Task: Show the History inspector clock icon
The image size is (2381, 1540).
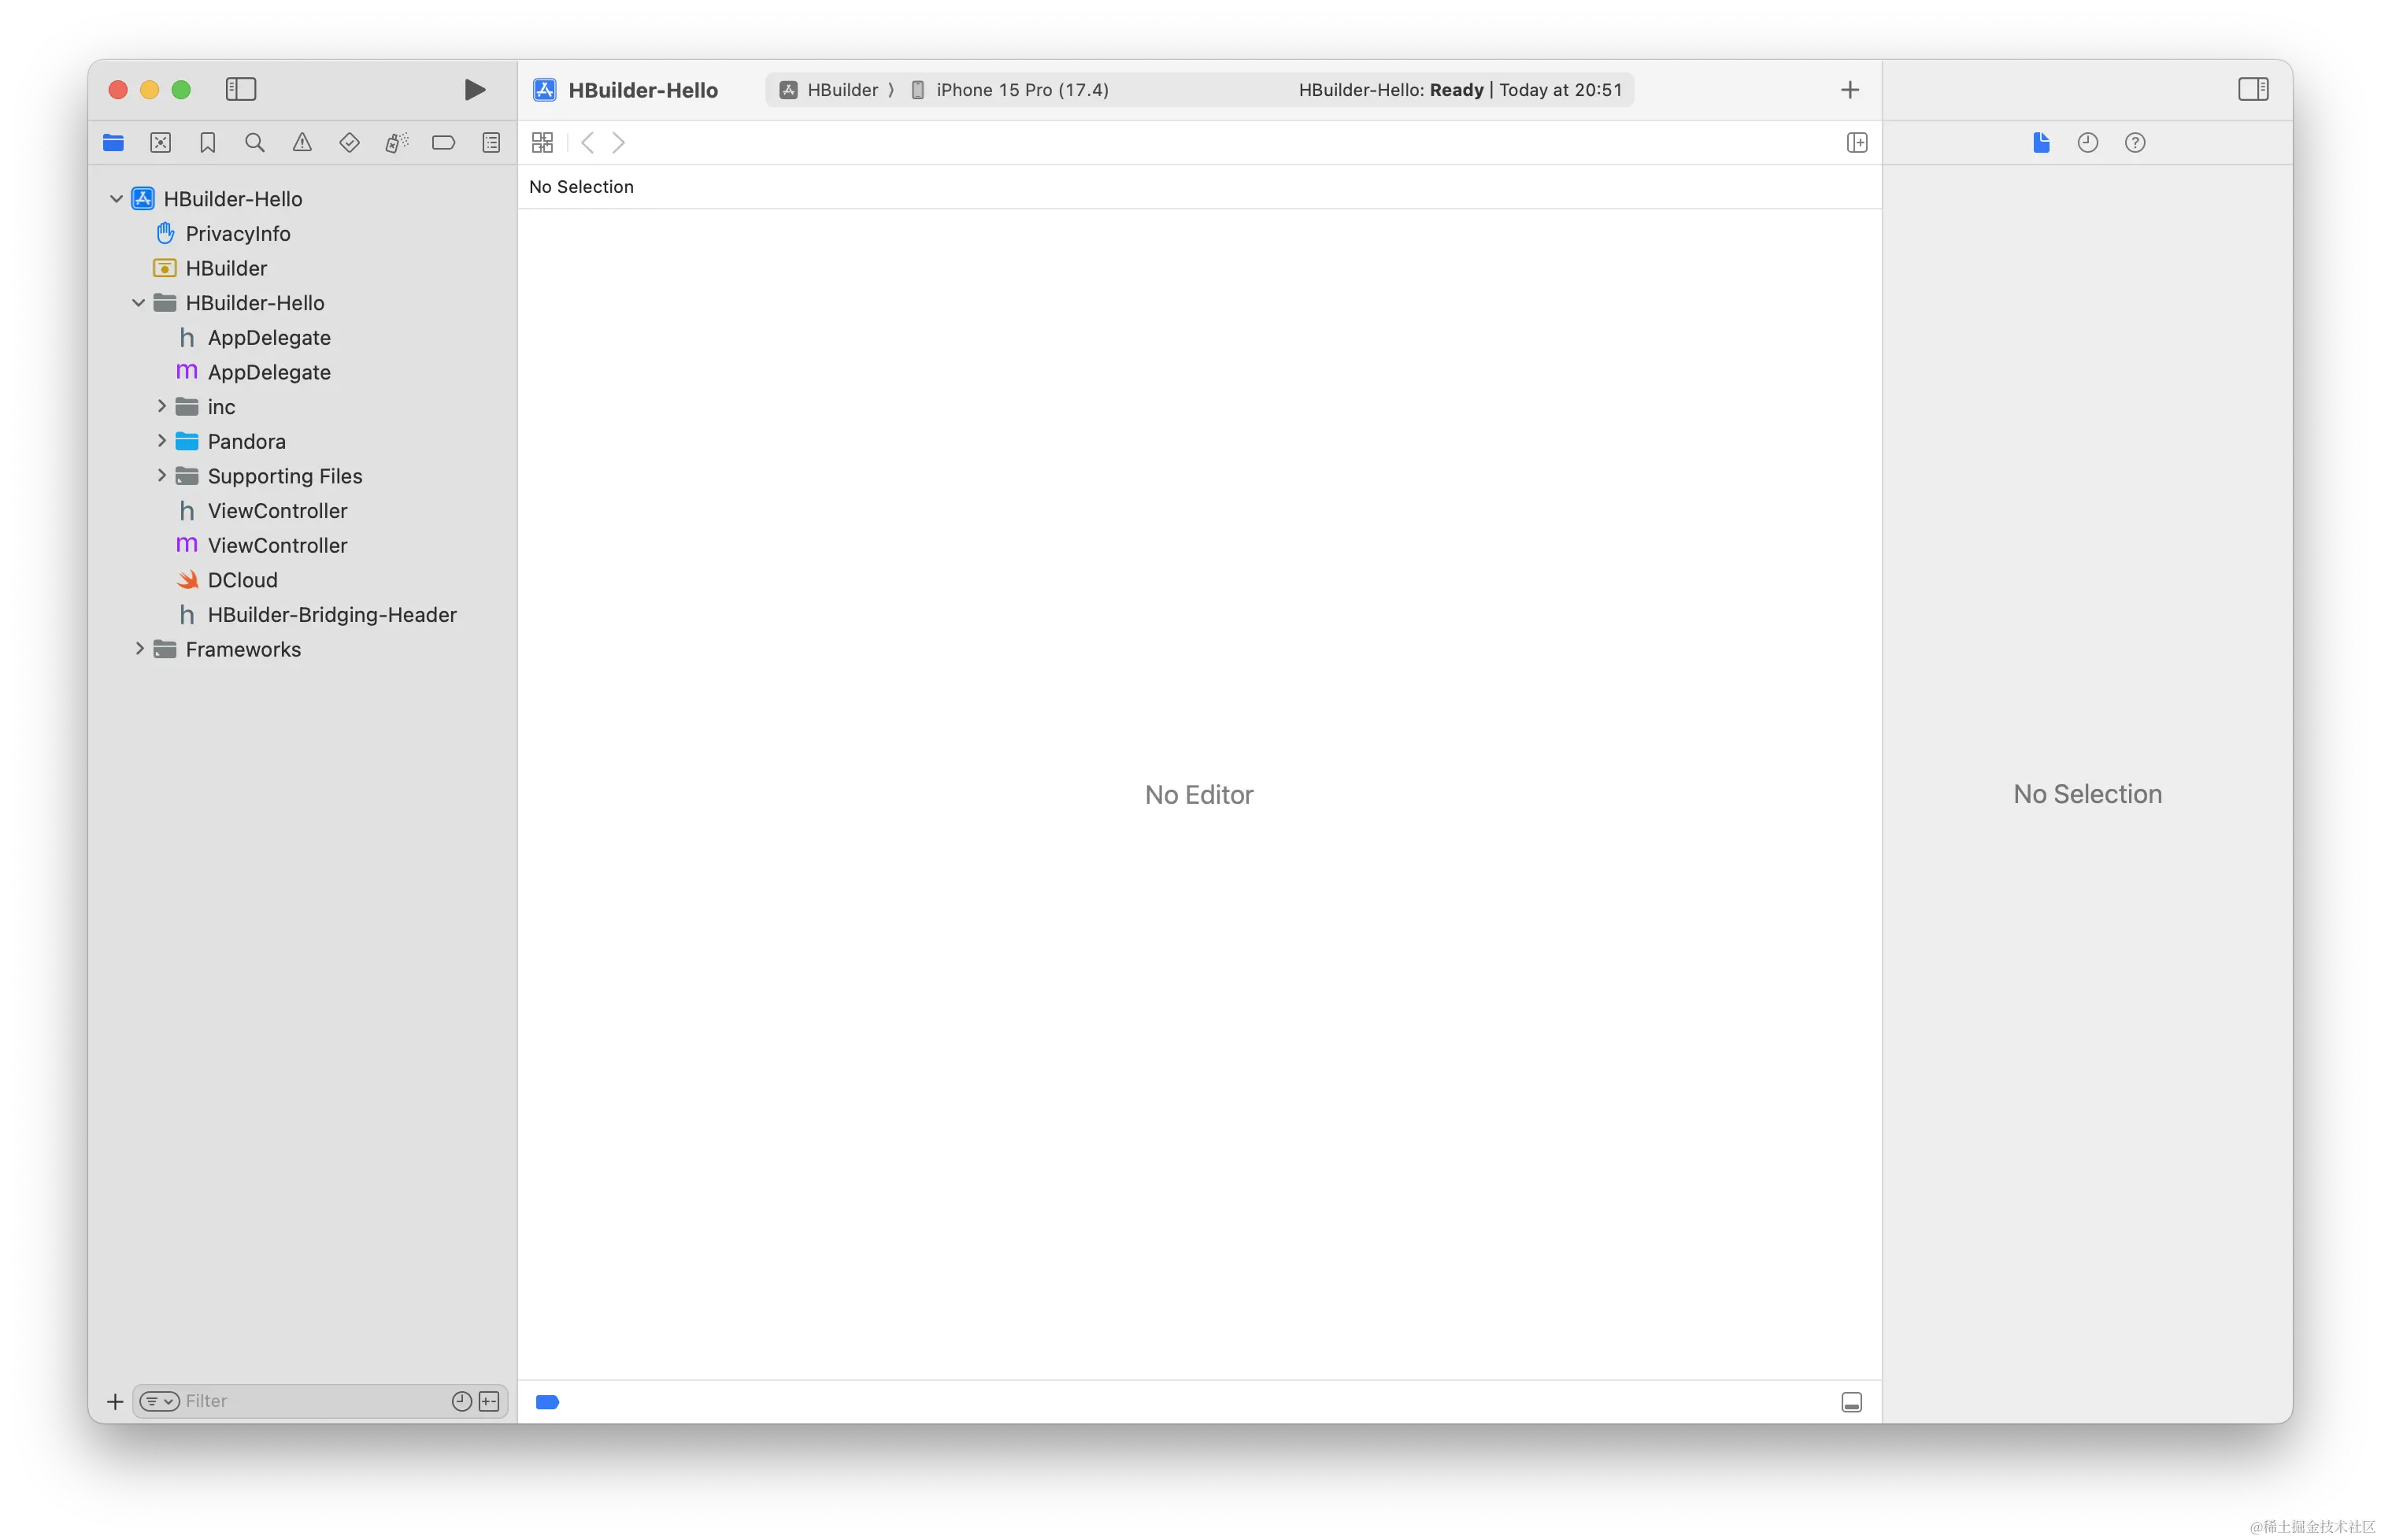Action: pyautogui.click(x=2088, y=143)
